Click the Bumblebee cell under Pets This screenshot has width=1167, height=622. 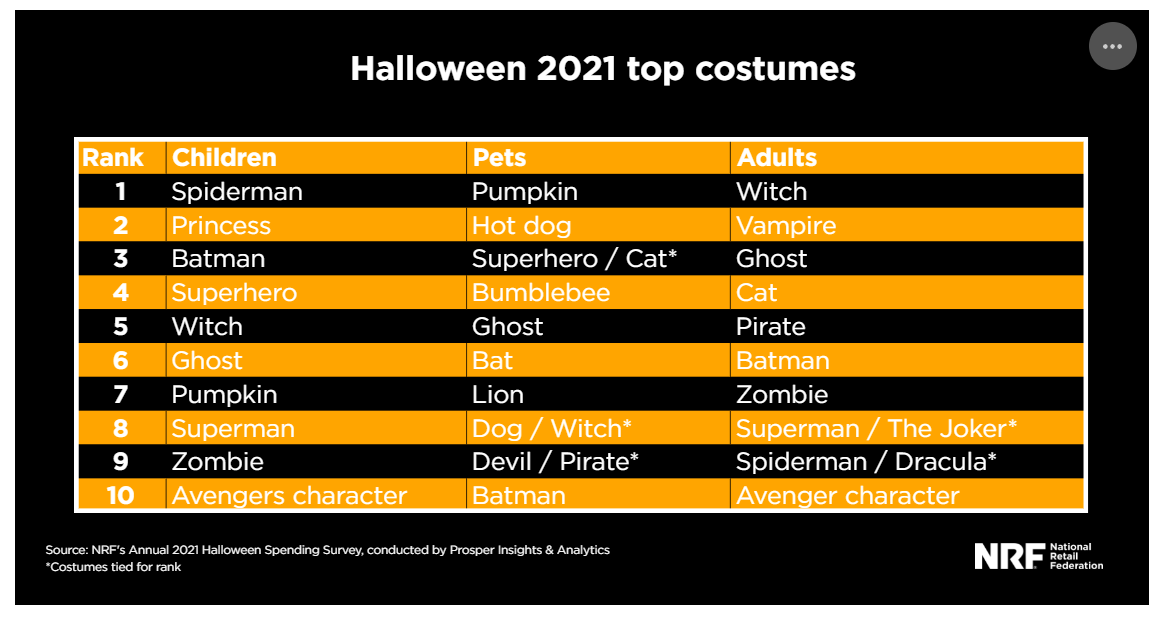point(540,293)
